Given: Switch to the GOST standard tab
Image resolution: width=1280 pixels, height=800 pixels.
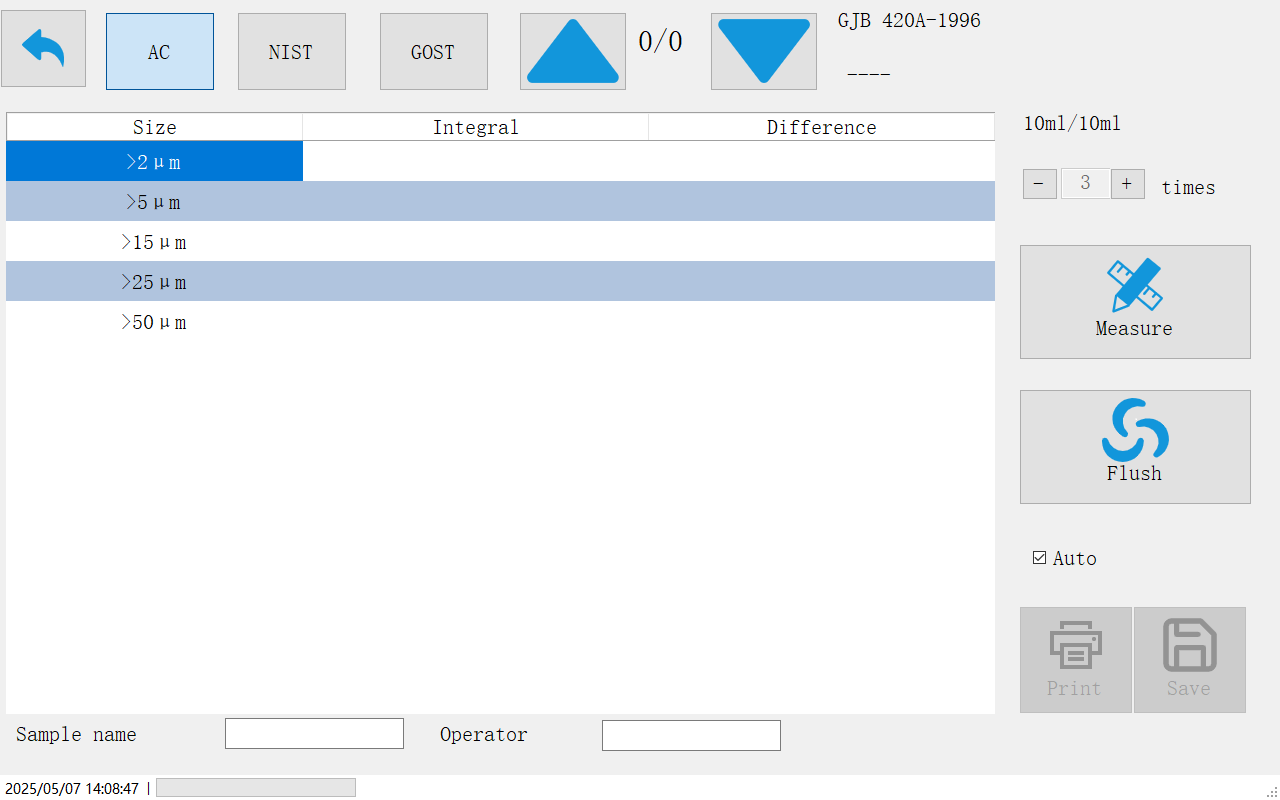Looking at the screenshot, I should point(433,52).
